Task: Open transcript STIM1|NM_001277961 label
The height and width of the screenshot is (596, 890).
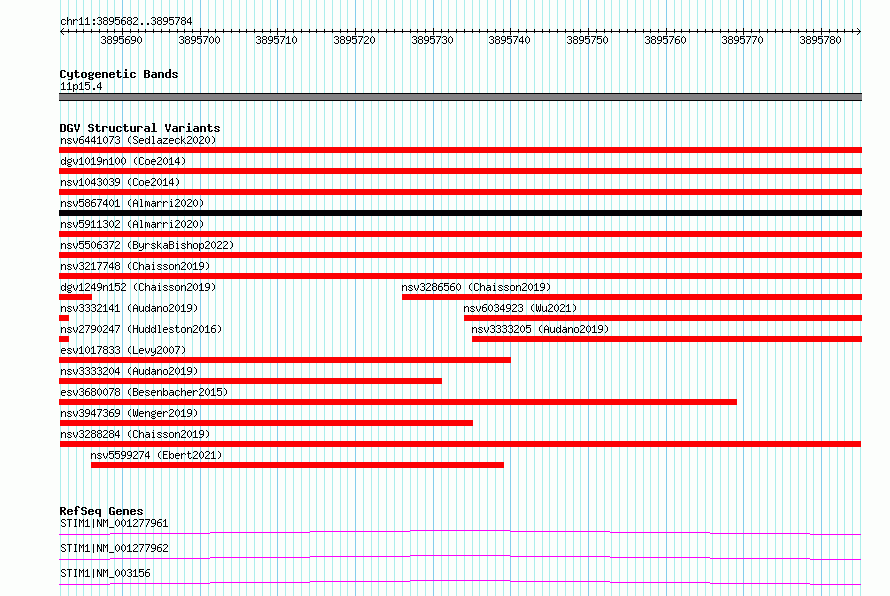Action: click(114, 523)
